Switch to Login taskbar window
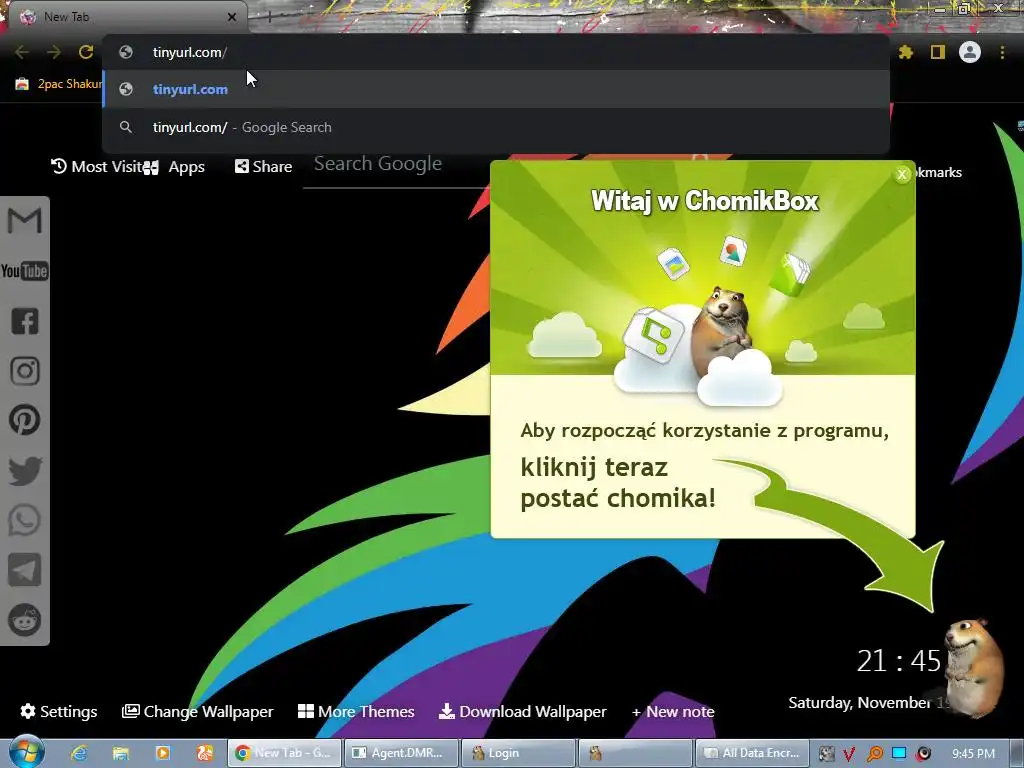The width and height of the screenshot is (1024, 768). (x=518, y=753)
